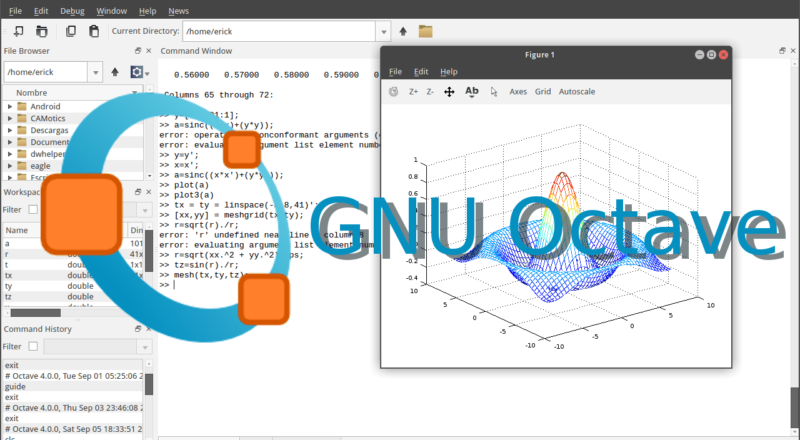Select variable ty in Workspace

coord(73,286)
